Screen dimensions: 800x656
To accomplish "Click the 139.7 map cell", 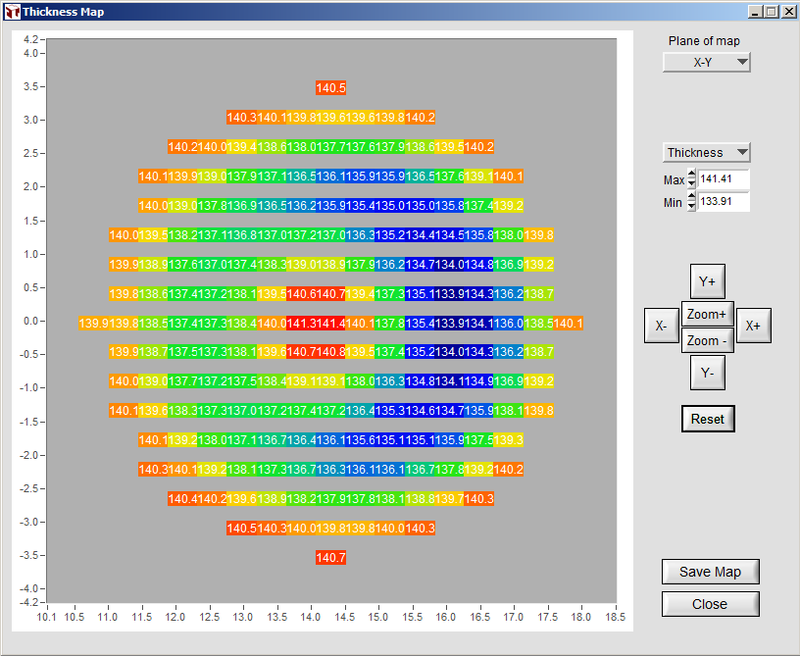I will click(449, 499).
